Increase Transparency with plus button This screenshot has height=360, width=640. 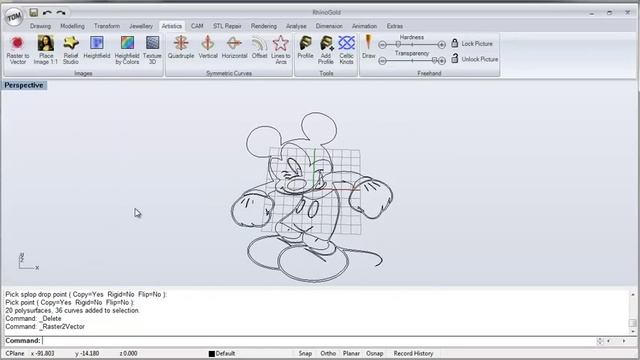pos(441,61)
